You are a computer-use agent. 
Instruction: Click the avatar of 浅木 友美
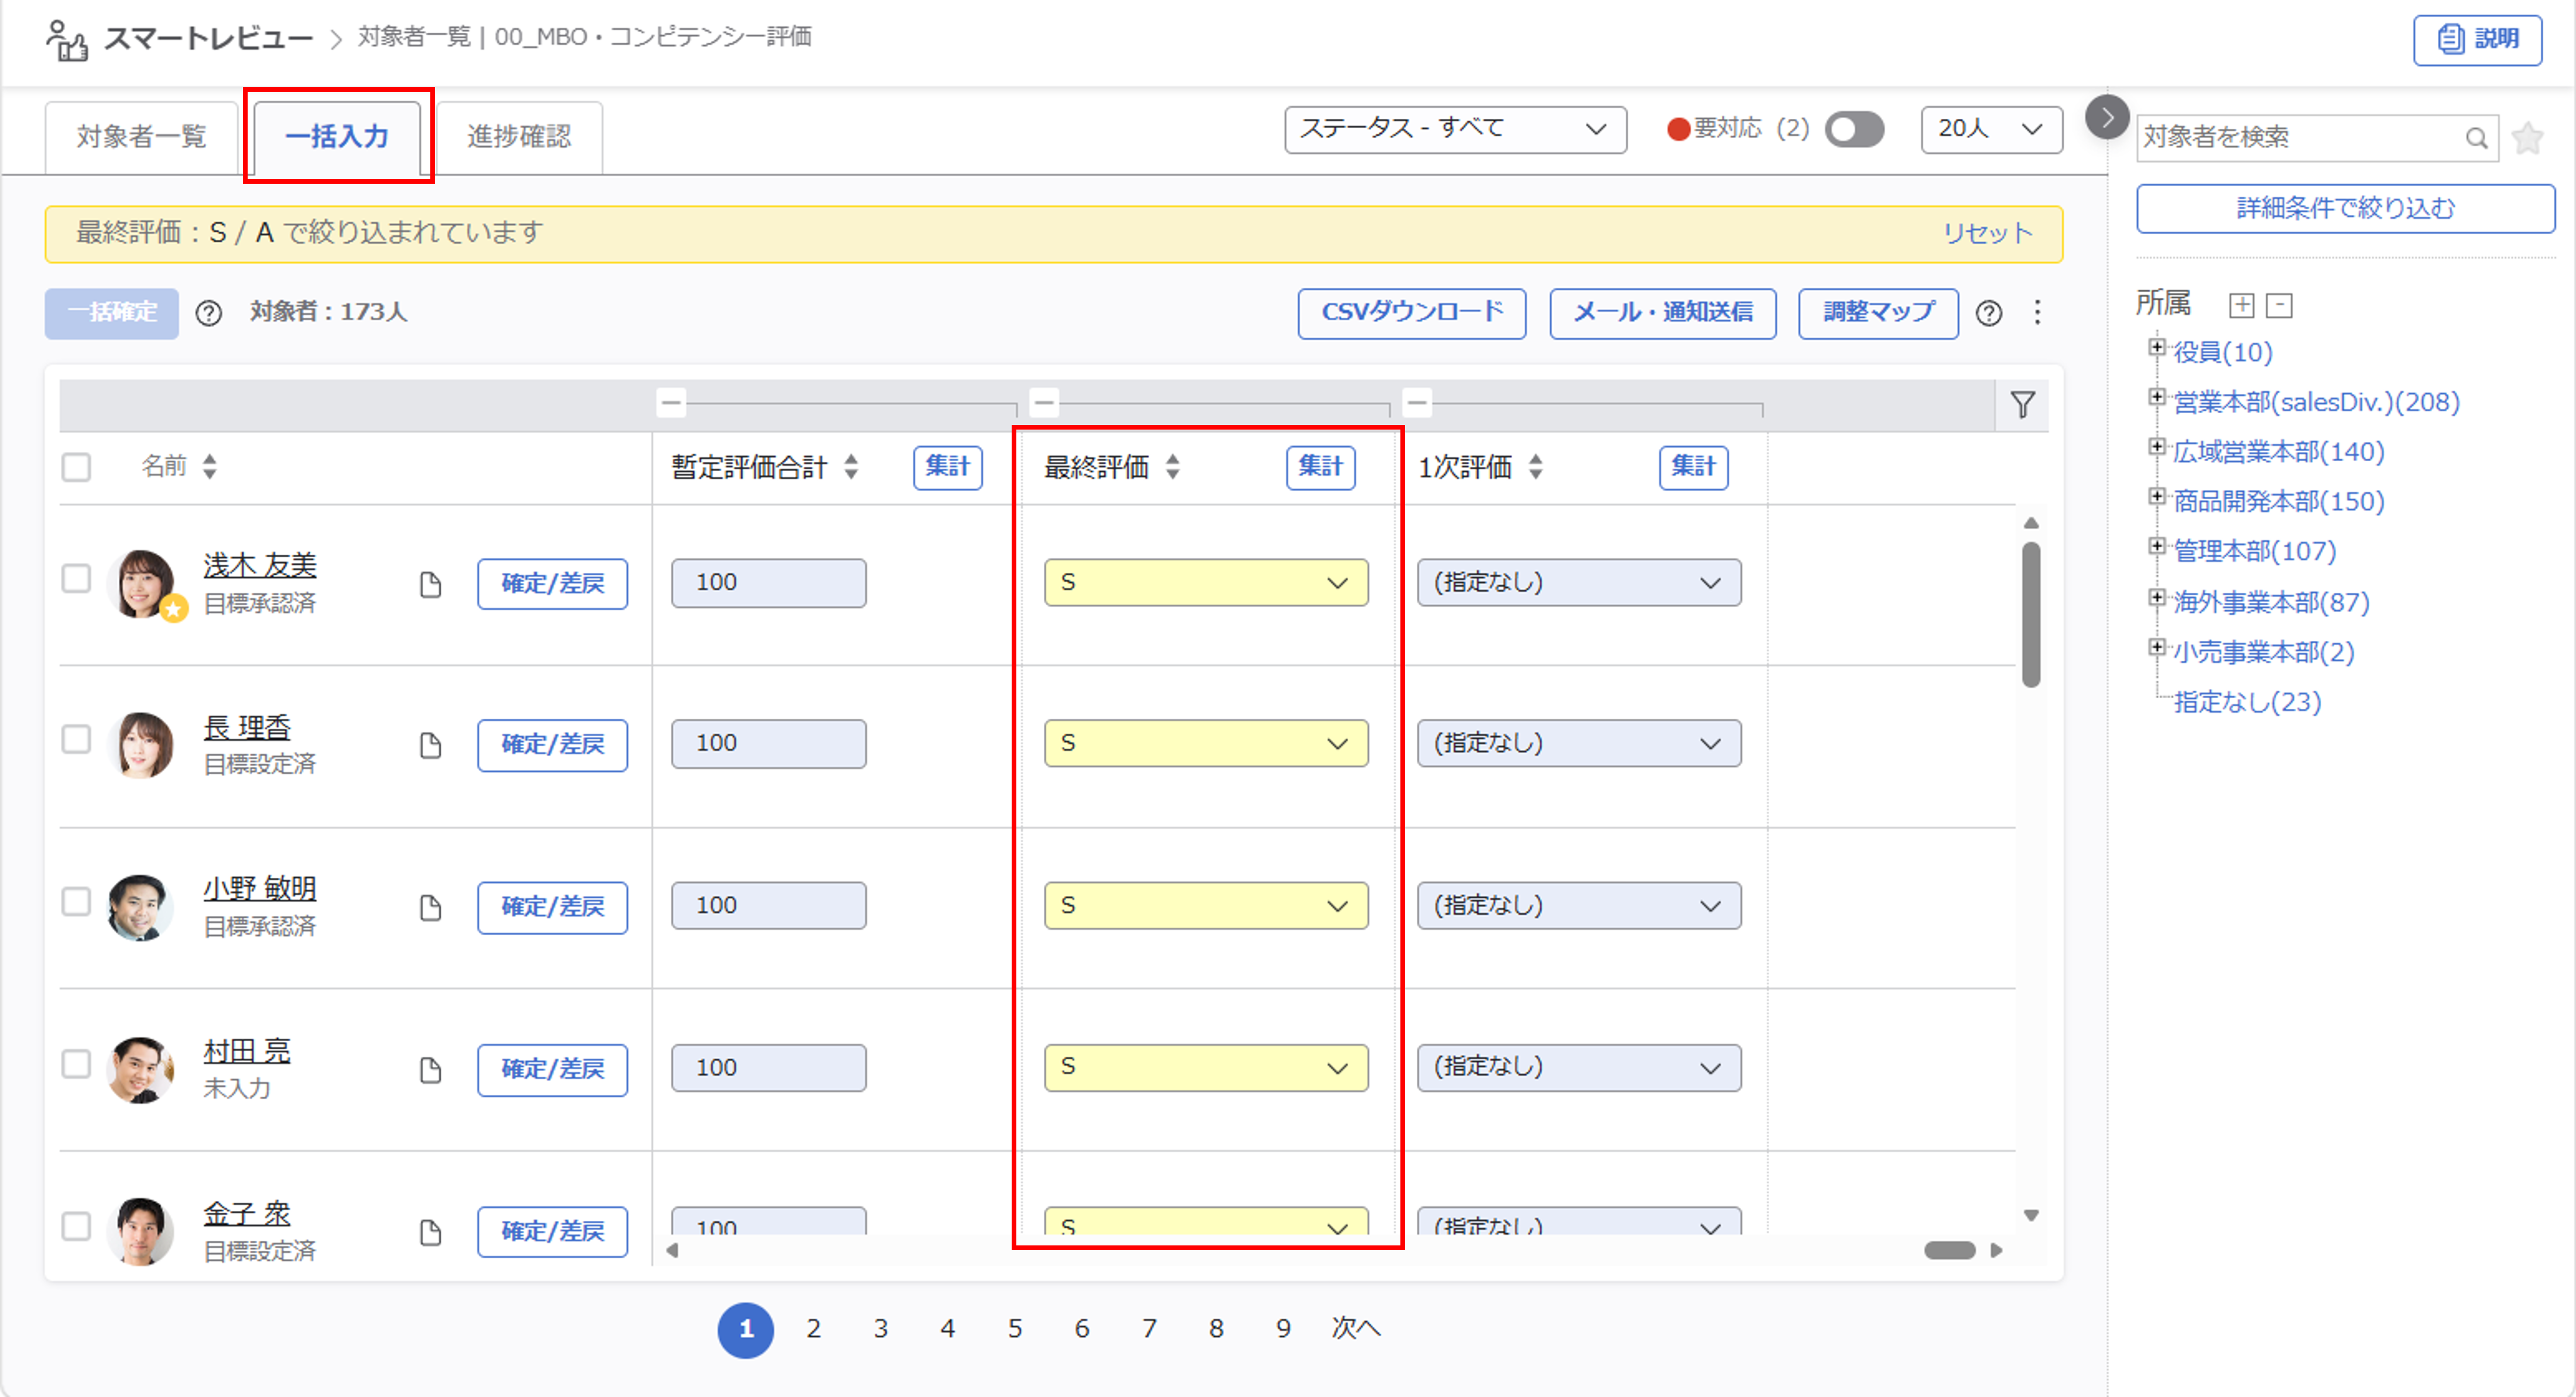coord(141,583)
